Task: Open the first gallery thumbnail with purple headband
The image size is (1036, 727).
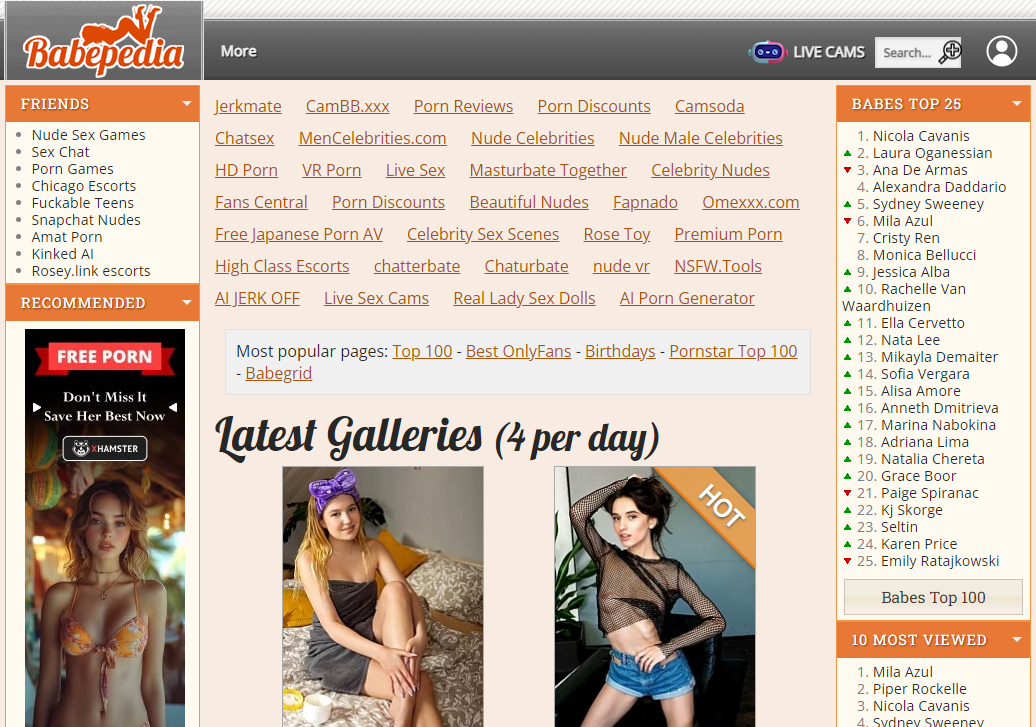Action: tap(383, 597)
